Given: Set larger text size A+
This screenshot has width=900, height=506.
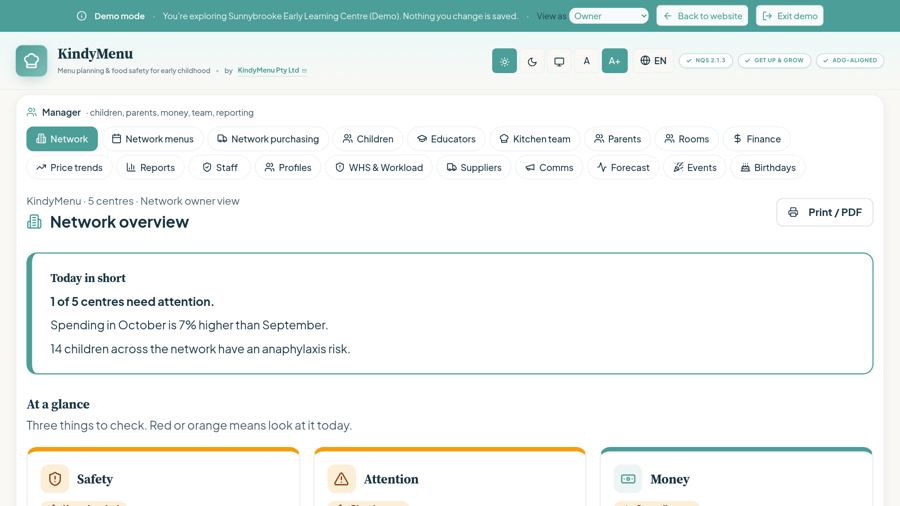Looking at the screenshot, I should pyautogui.click(x=614, y=61).
